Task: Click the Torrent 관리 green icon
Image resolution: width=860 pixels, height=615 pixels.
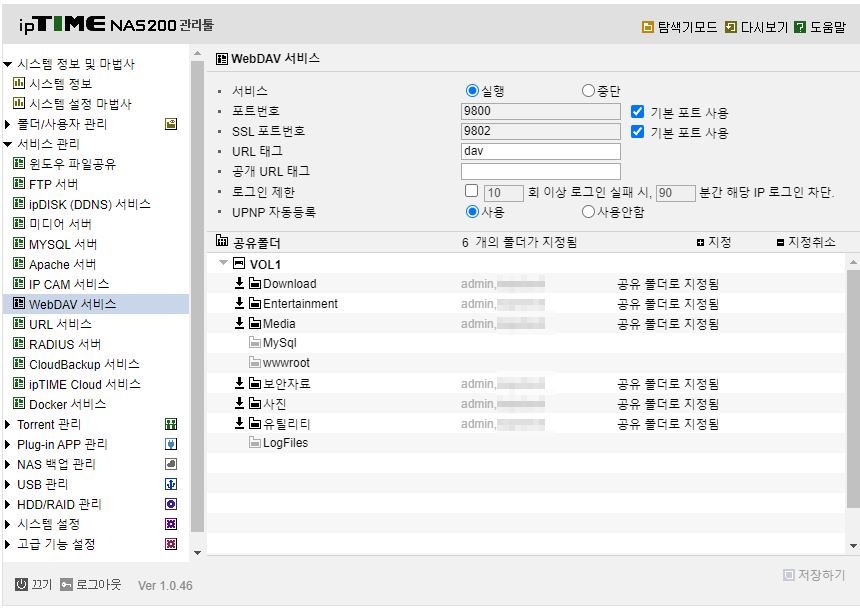Action: click(171, 424)
